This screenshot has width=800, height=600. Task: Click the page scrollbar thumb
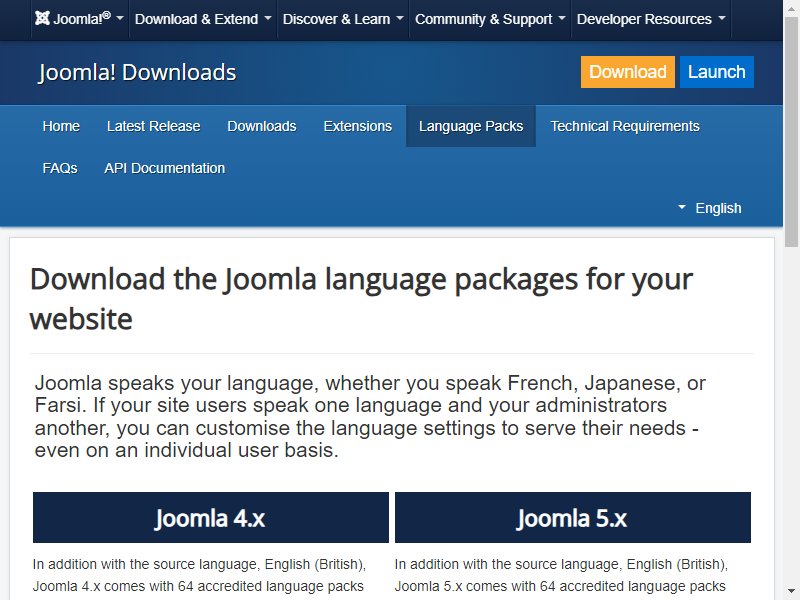click(791, 133)
